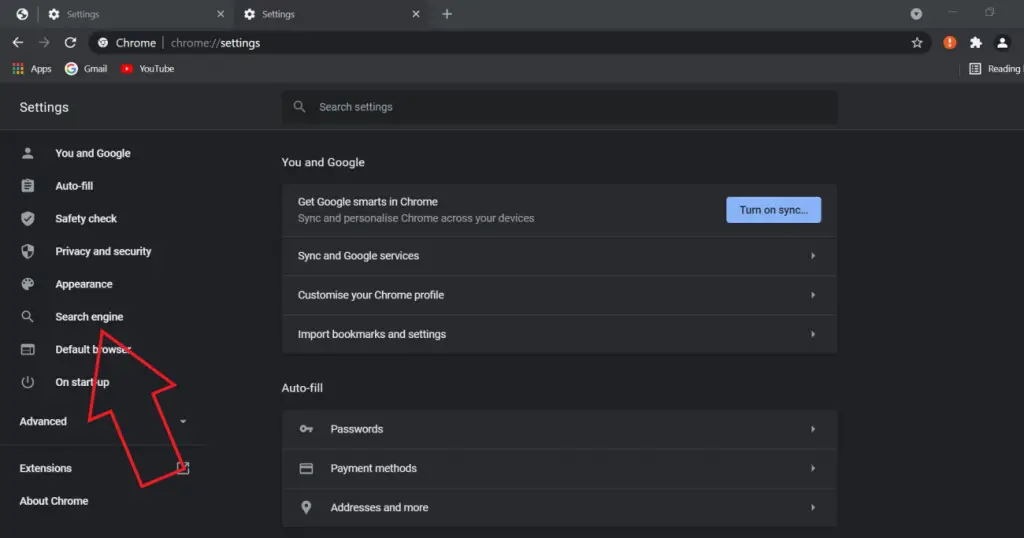Image resolution: width=1024 pixels, height=538 pixels.
Task: Click the magnifier icon in Search settings
Action: pyautogui.click(x=299, y=106)
